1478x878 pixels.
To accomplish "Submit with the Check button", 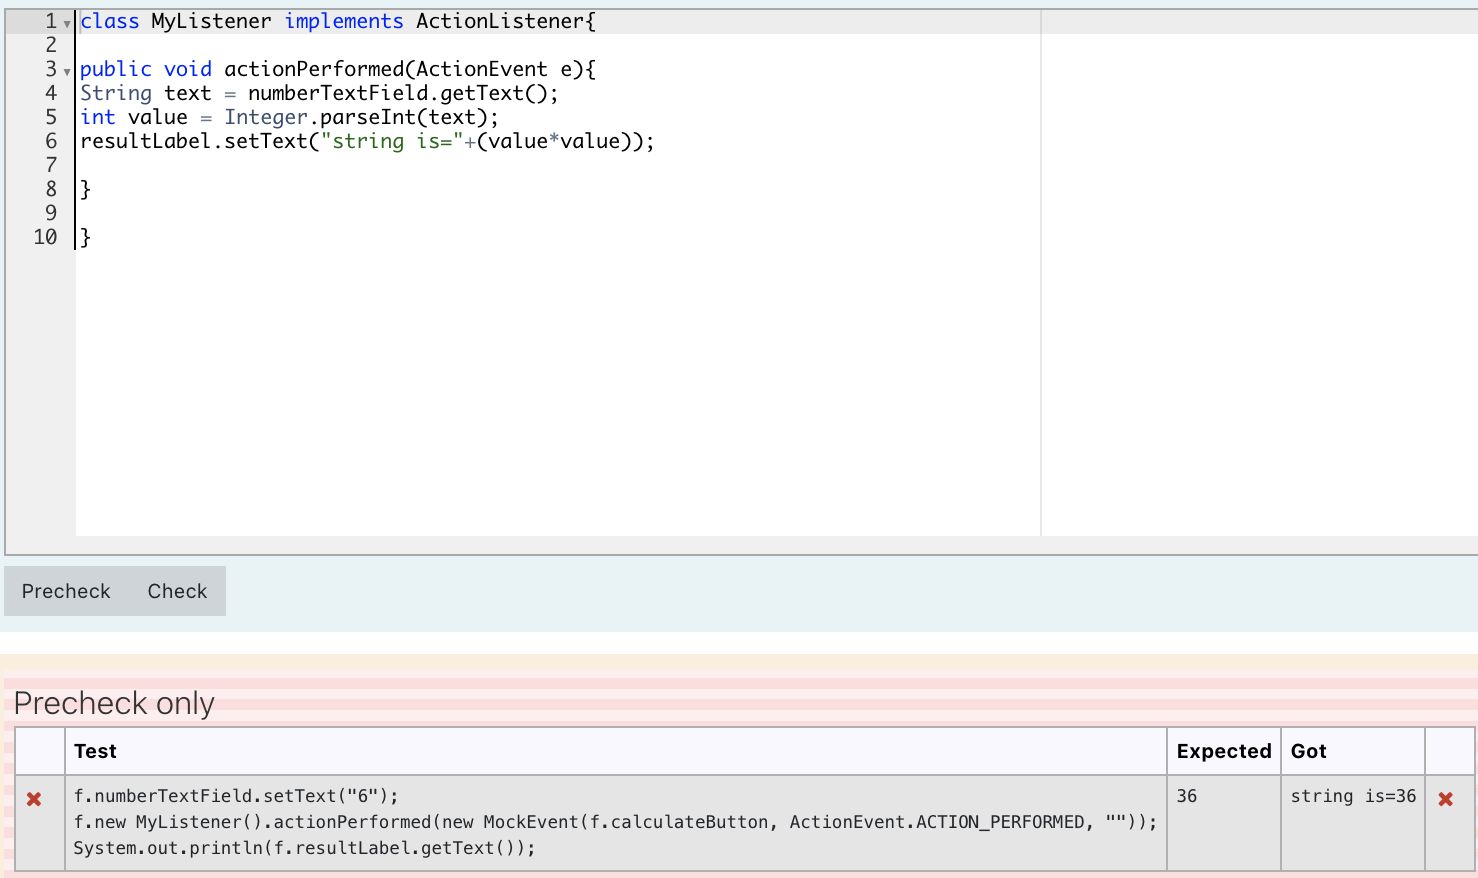I will coord(177,591).
